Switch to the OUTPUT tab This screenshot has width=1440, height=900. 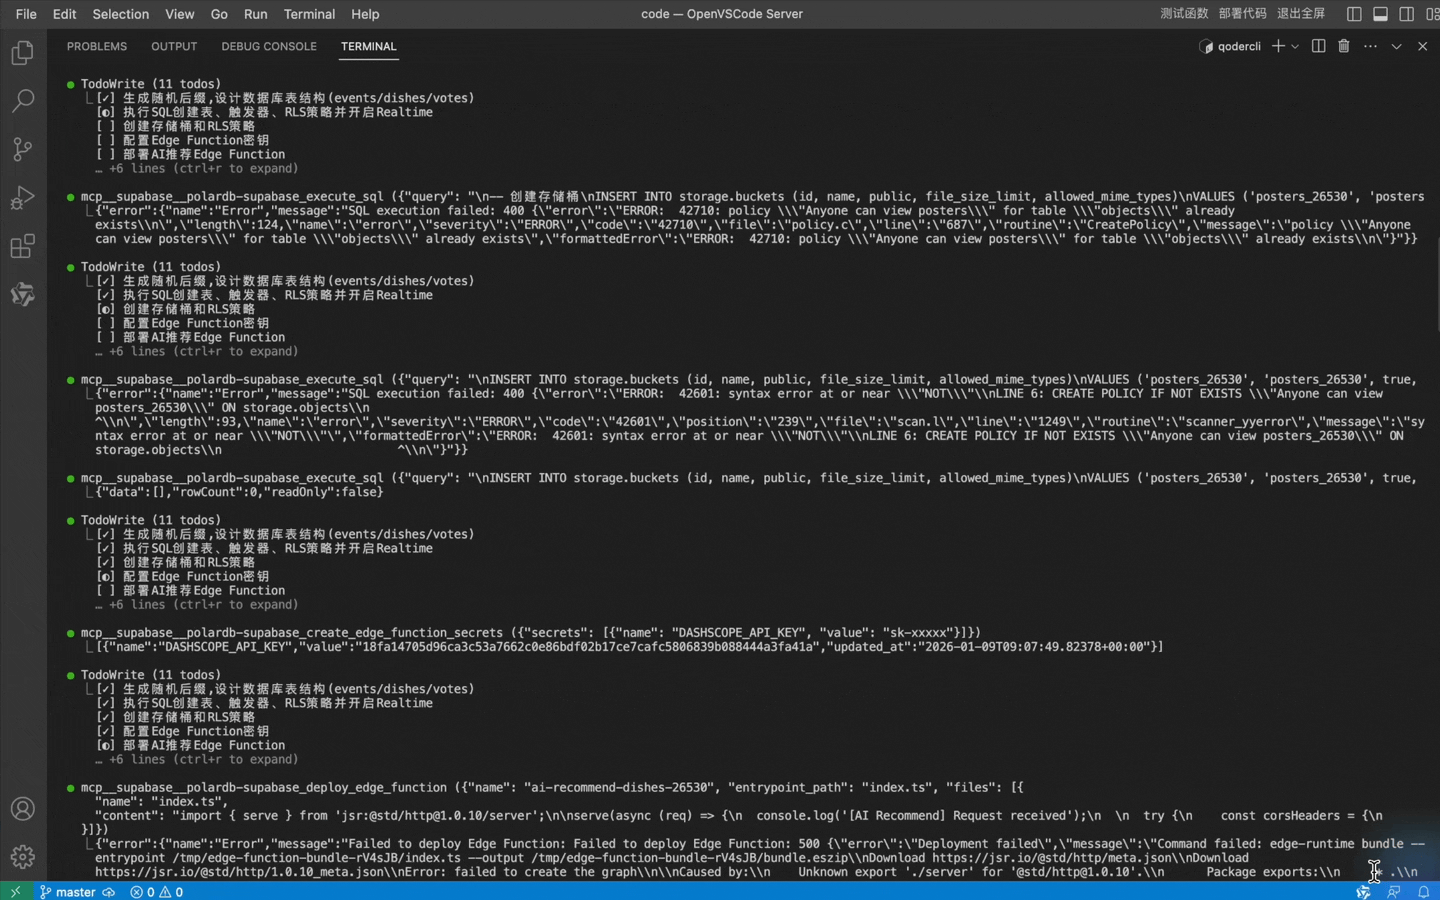point(174,46)
